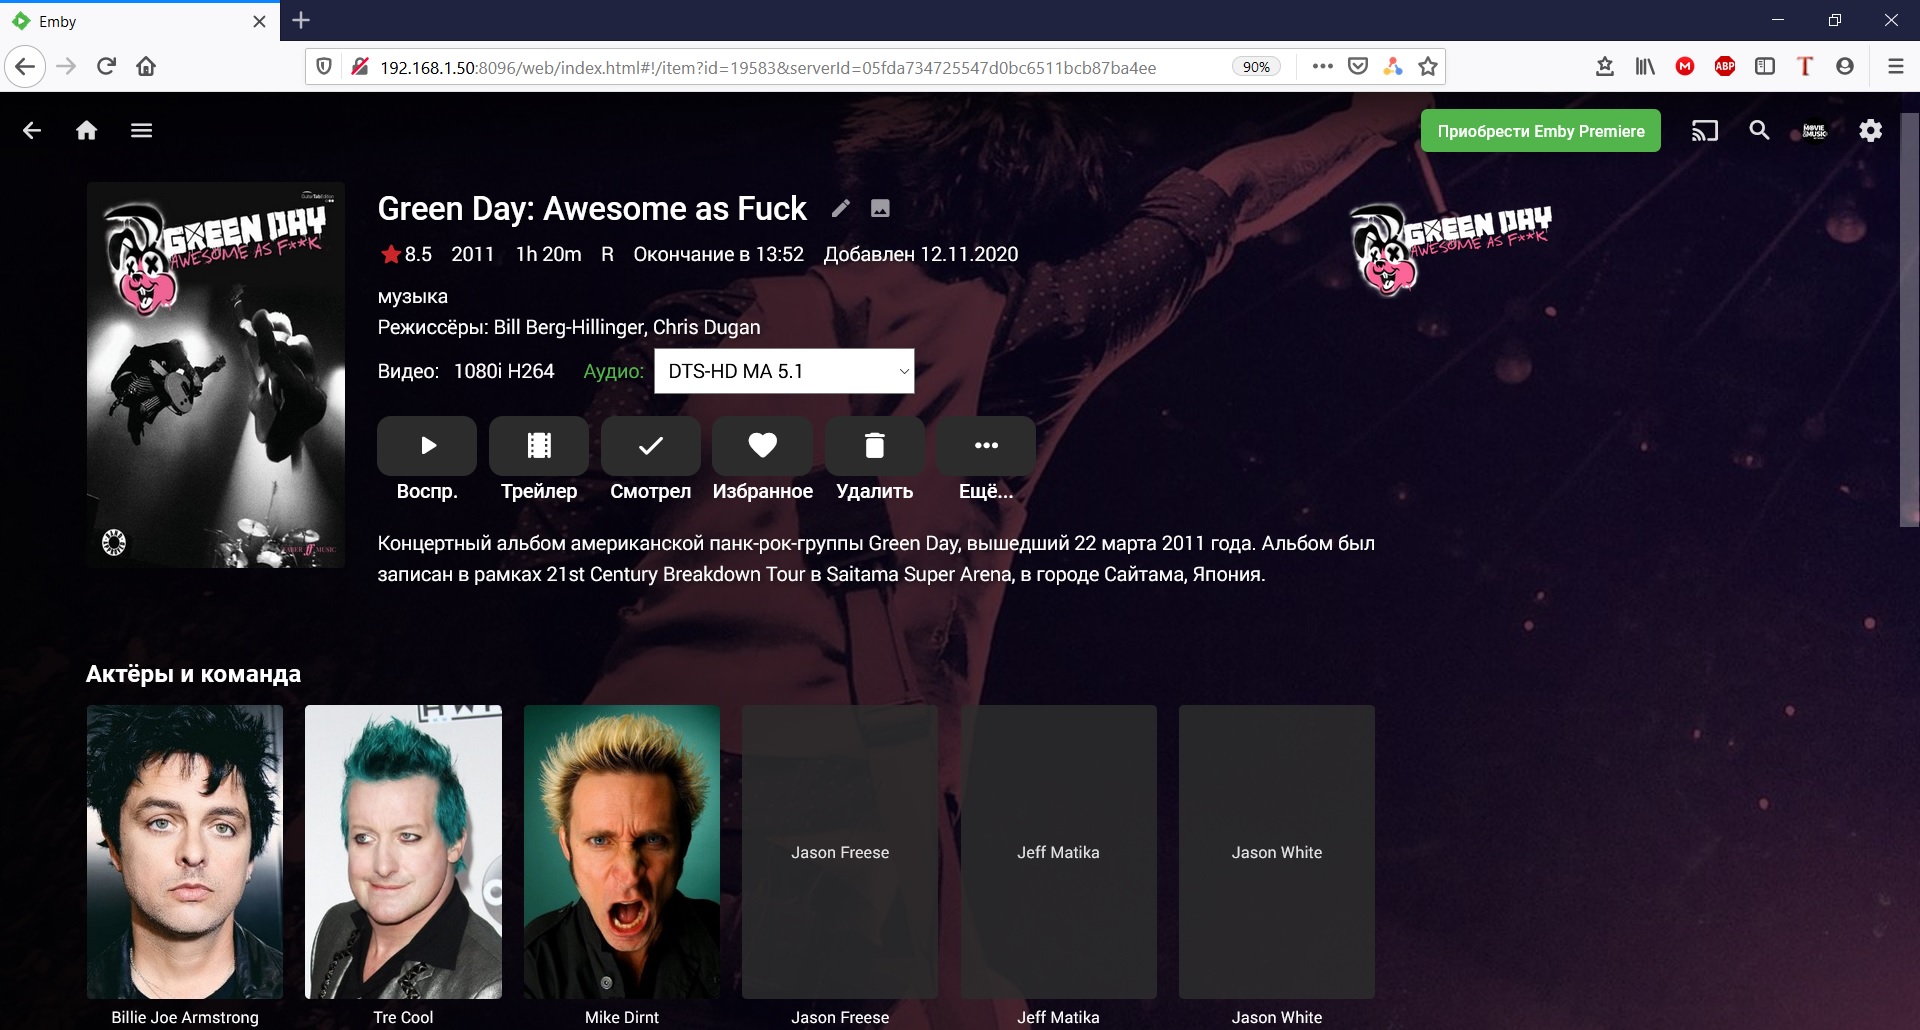1920x1030 pixels.
Task: Toggle the Смотрел watched checkmark
Action: click(x=651, y=446)
